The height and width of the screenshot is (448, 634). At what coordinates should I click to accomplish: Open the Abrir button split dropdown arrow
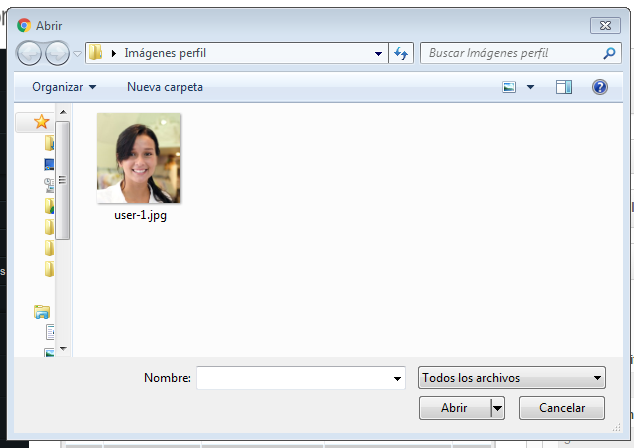pos(497,408)
